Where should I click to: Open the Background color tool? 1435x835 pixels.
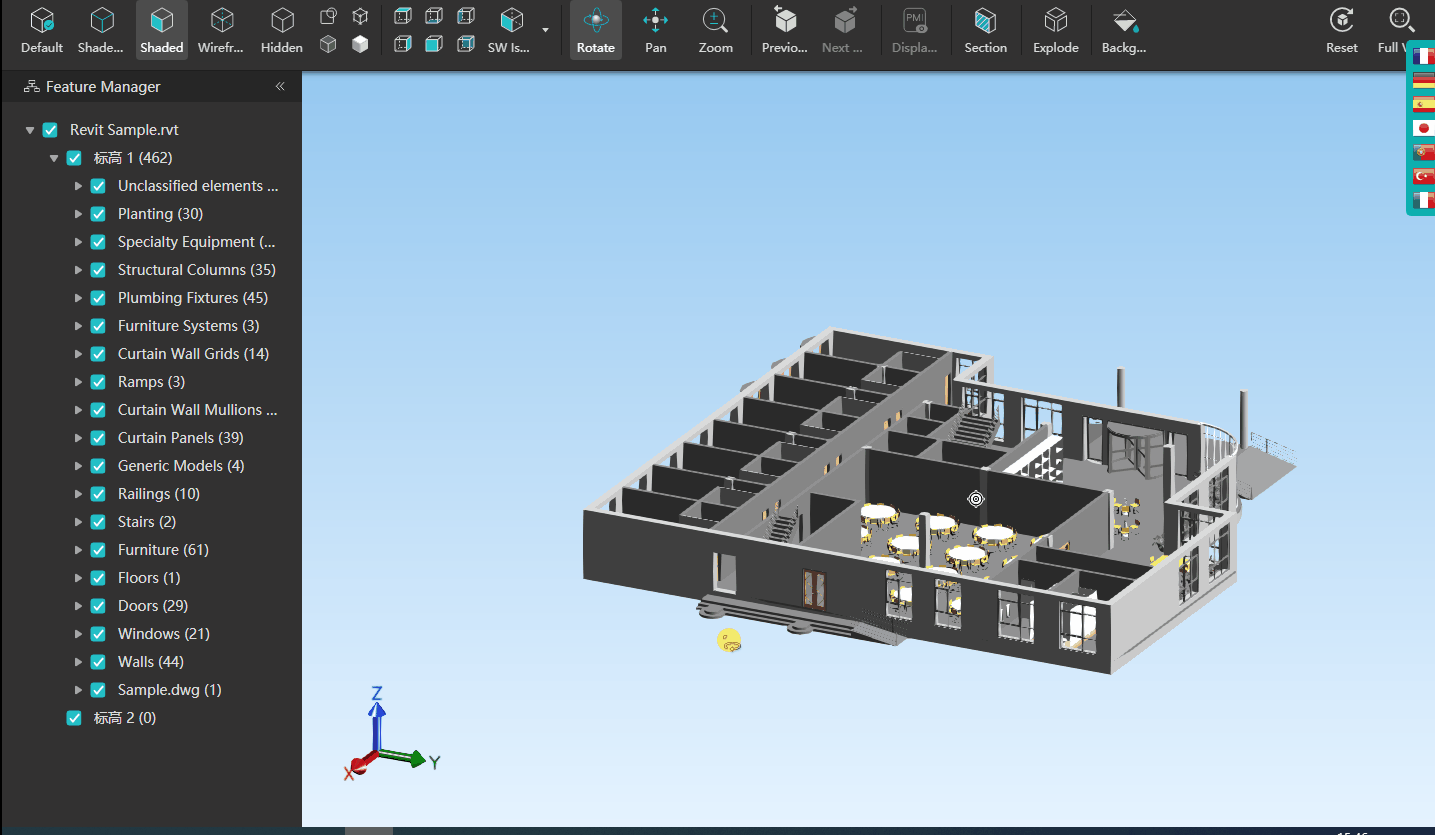1124,30
